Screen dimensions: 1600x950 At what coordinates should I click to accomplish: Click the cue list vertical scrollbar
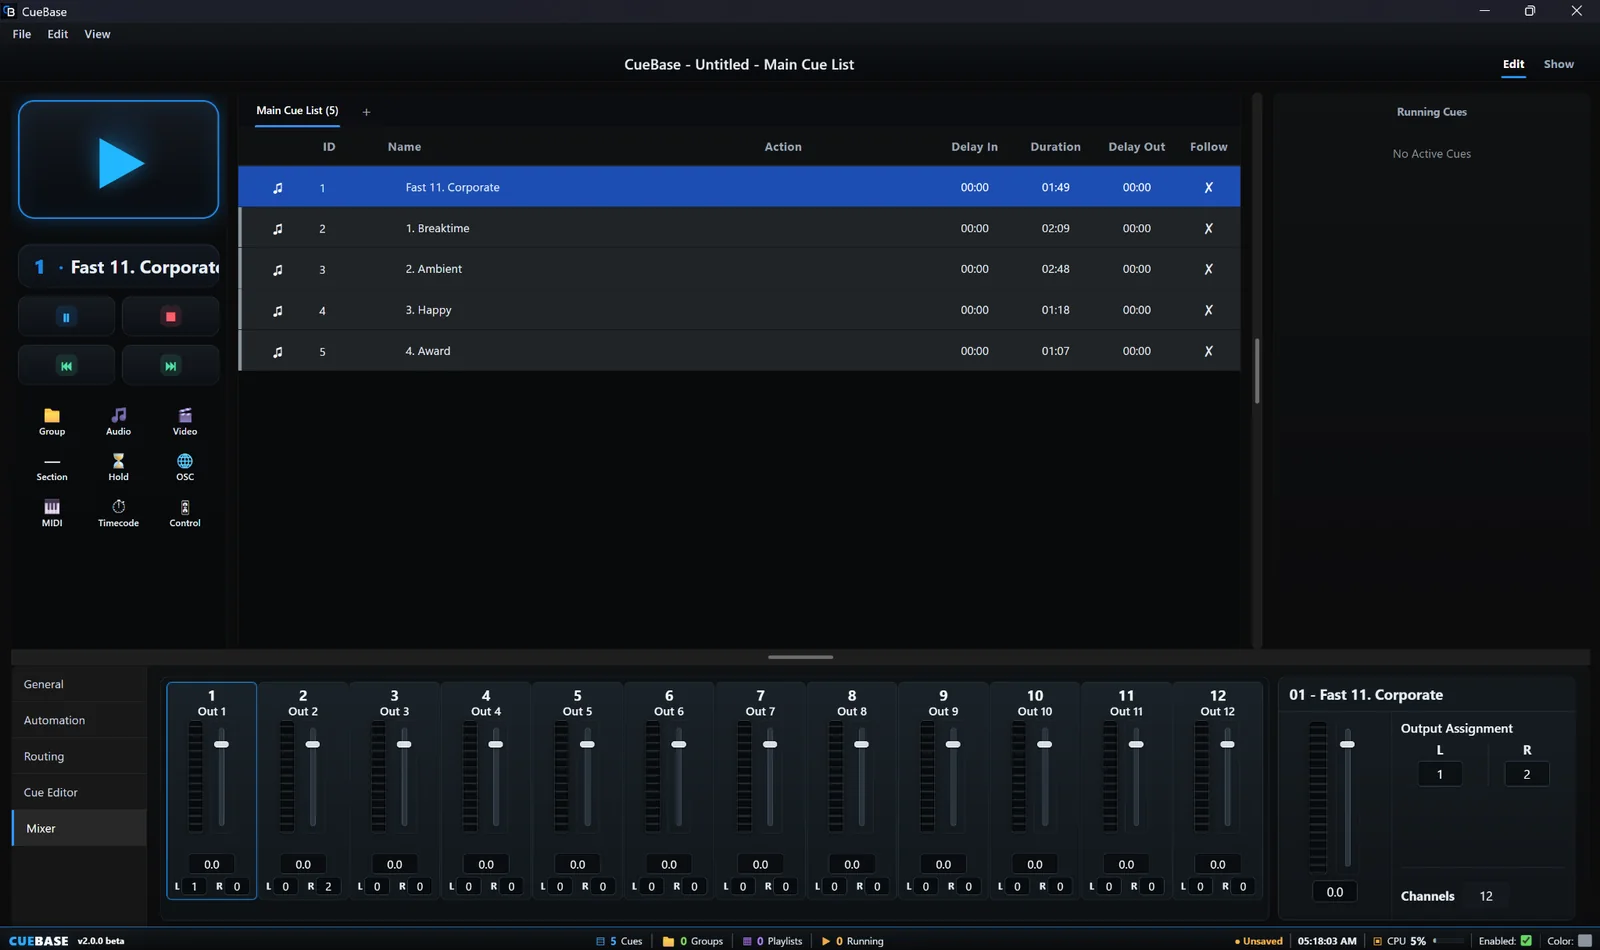click(1257, 371)
